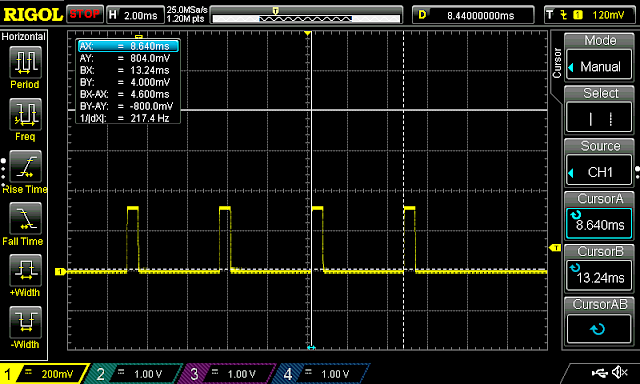Screen dimensions: 640x384
Task: Open the Source CH1 dropdown
Action: point(599,172)
